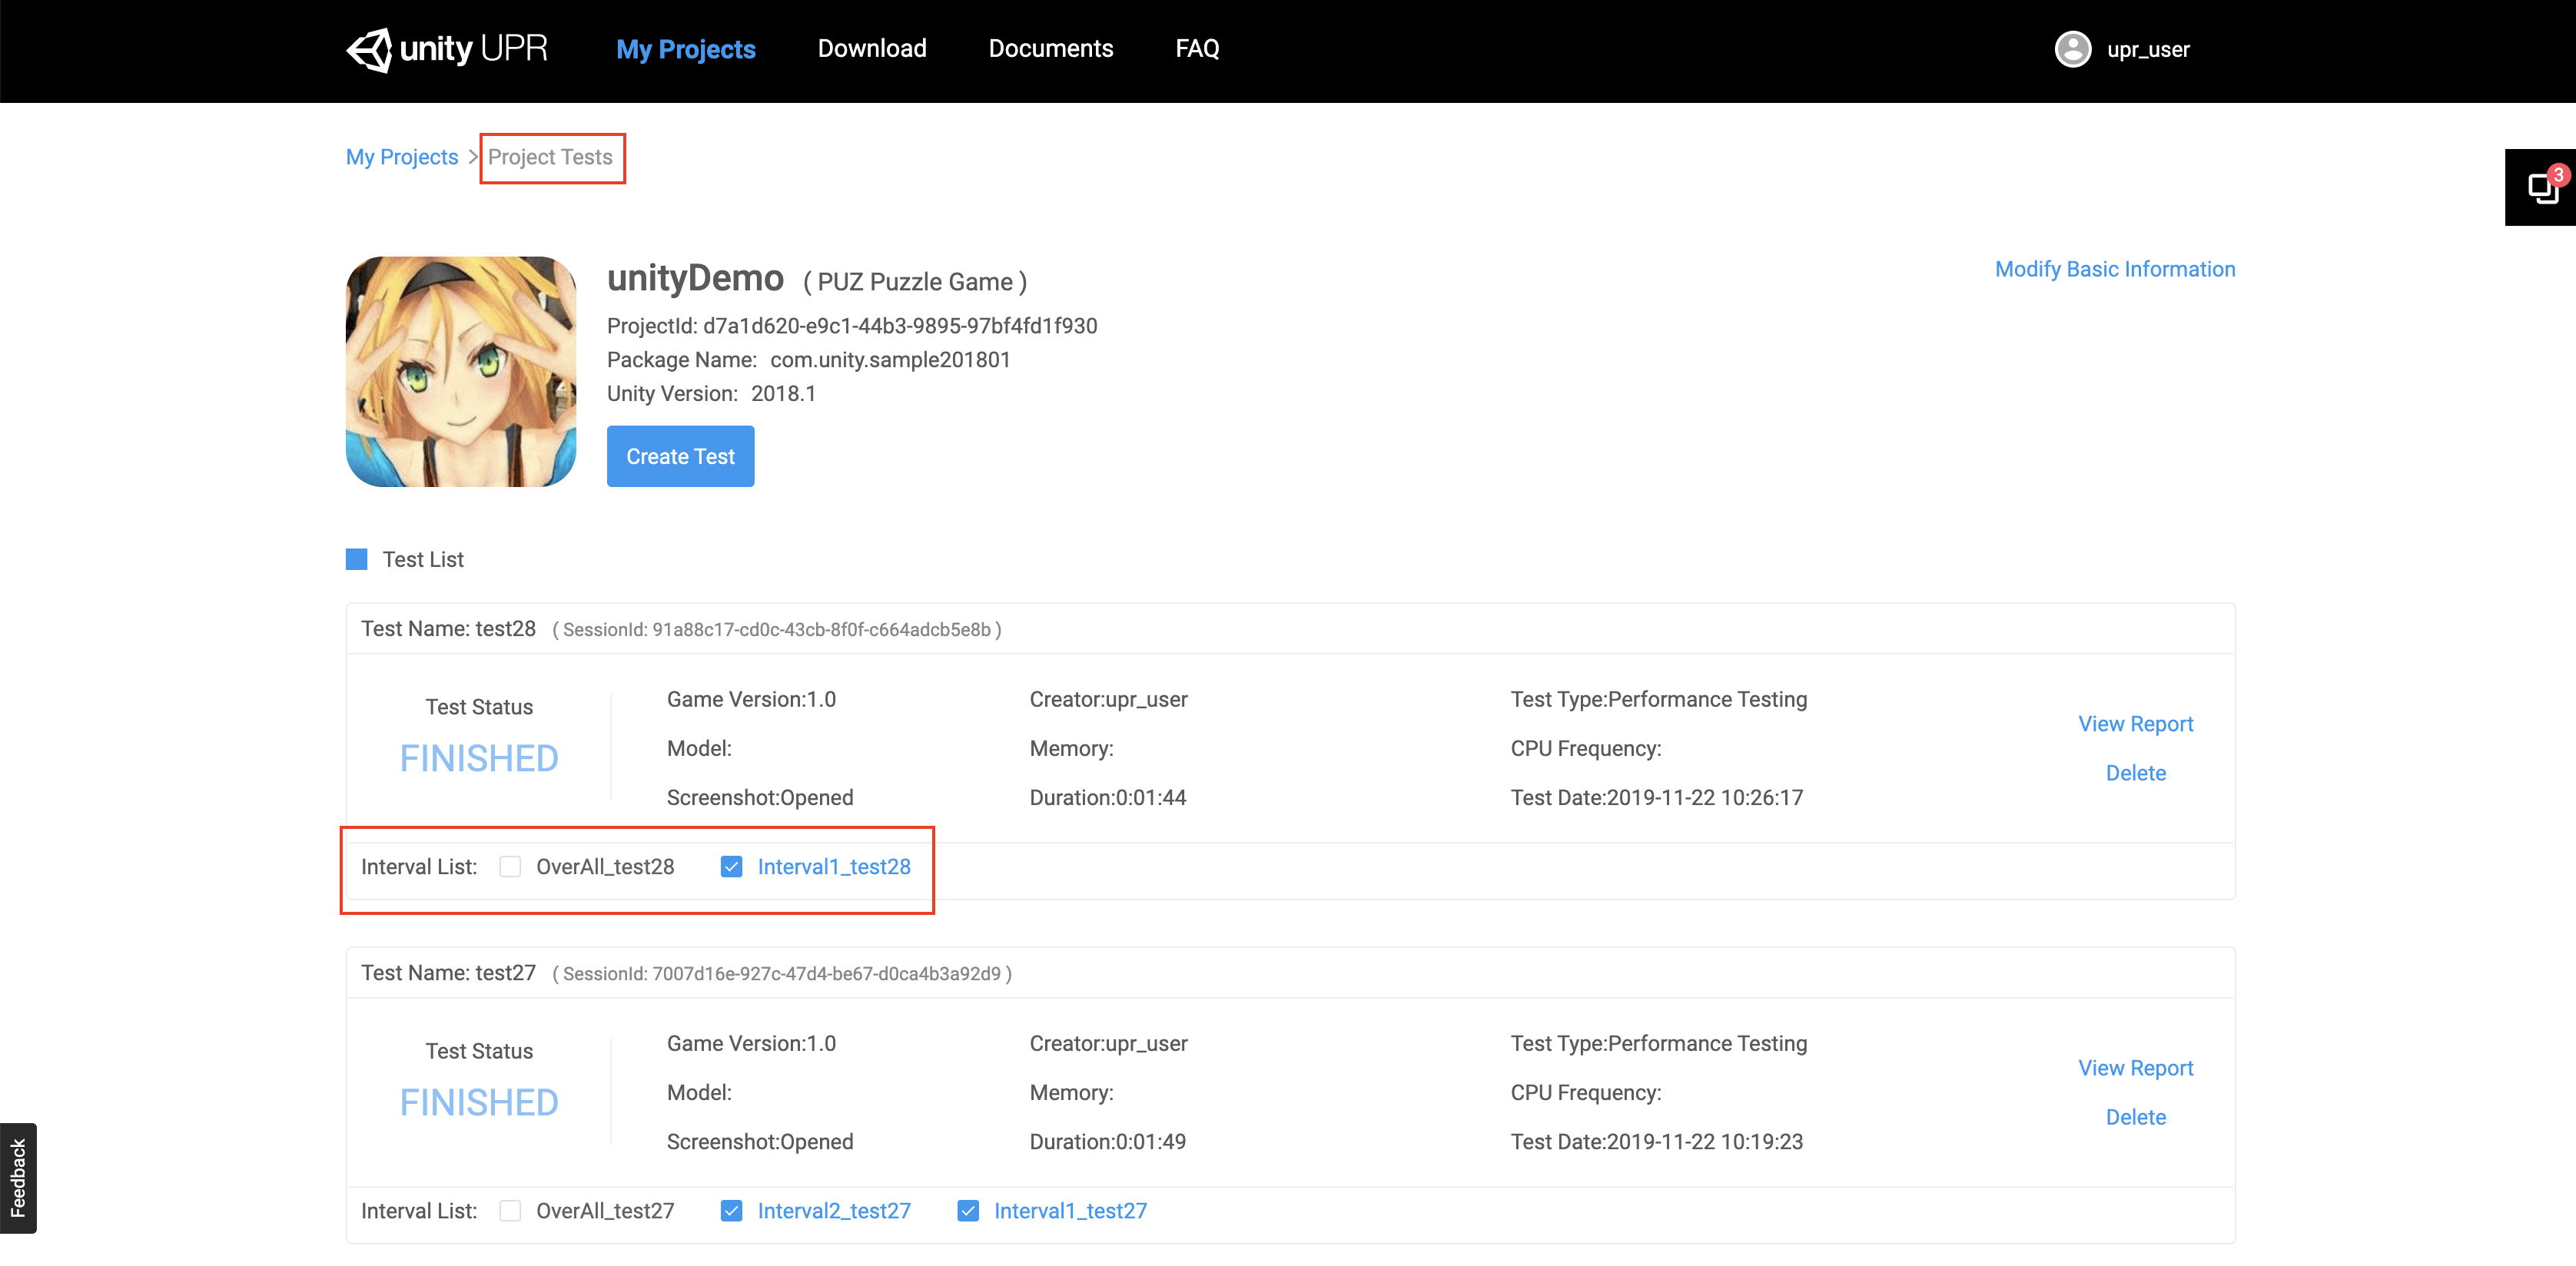Open the FAQ page
2576x1266 pixels.
pos(1196,49)
